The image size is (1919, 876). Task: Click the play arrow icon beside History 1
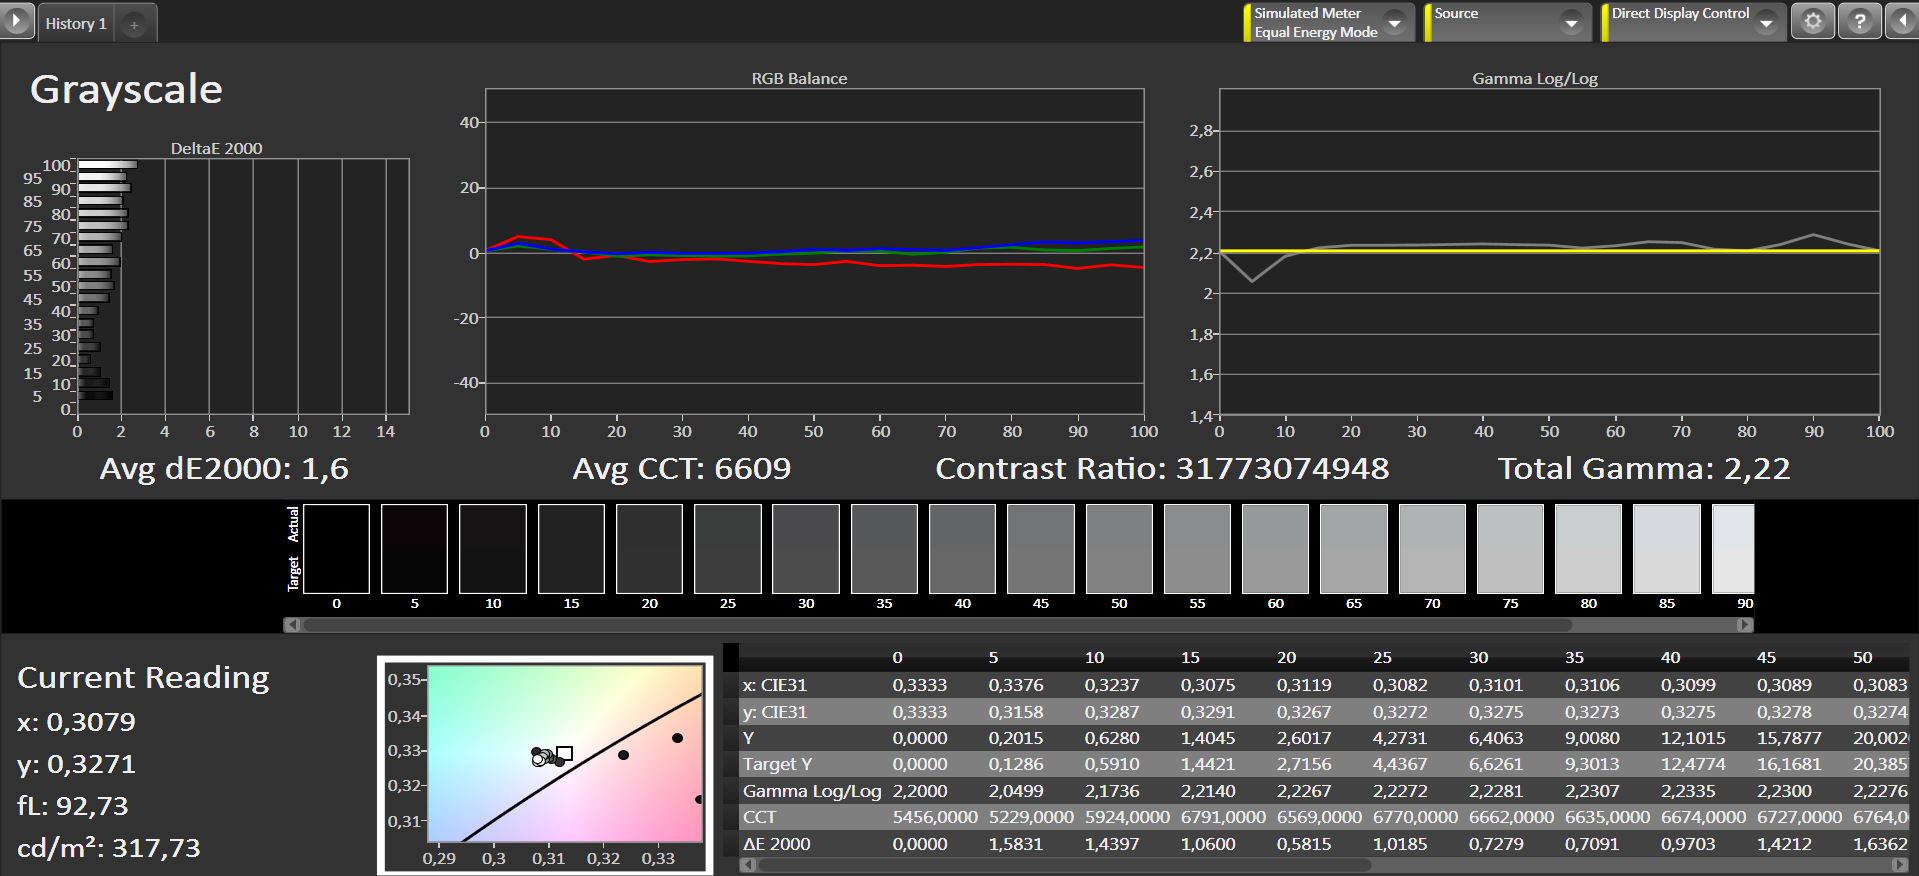click(16, 21)
